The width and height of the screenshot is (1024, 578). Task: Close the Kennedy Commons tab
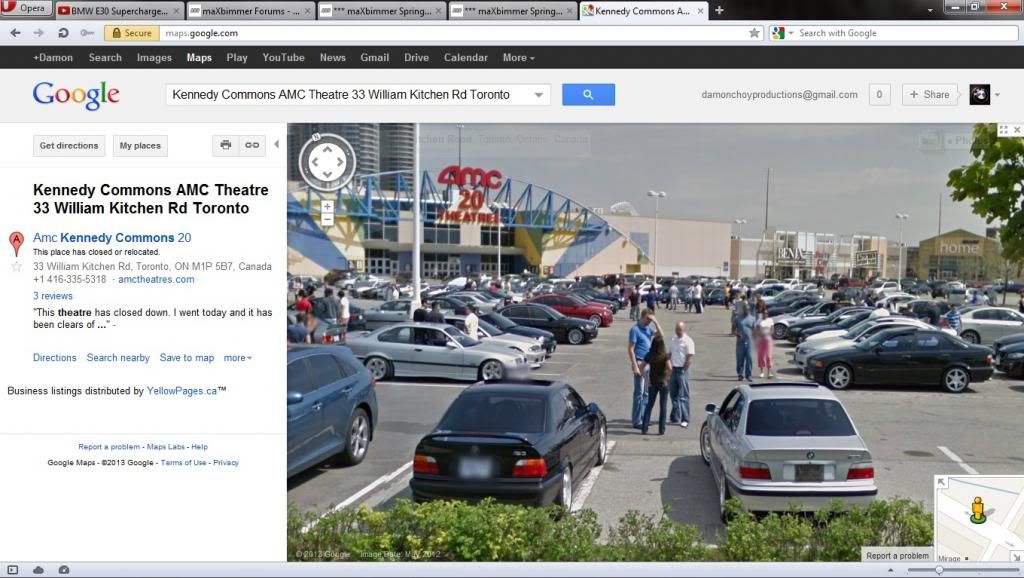[701, 11]
